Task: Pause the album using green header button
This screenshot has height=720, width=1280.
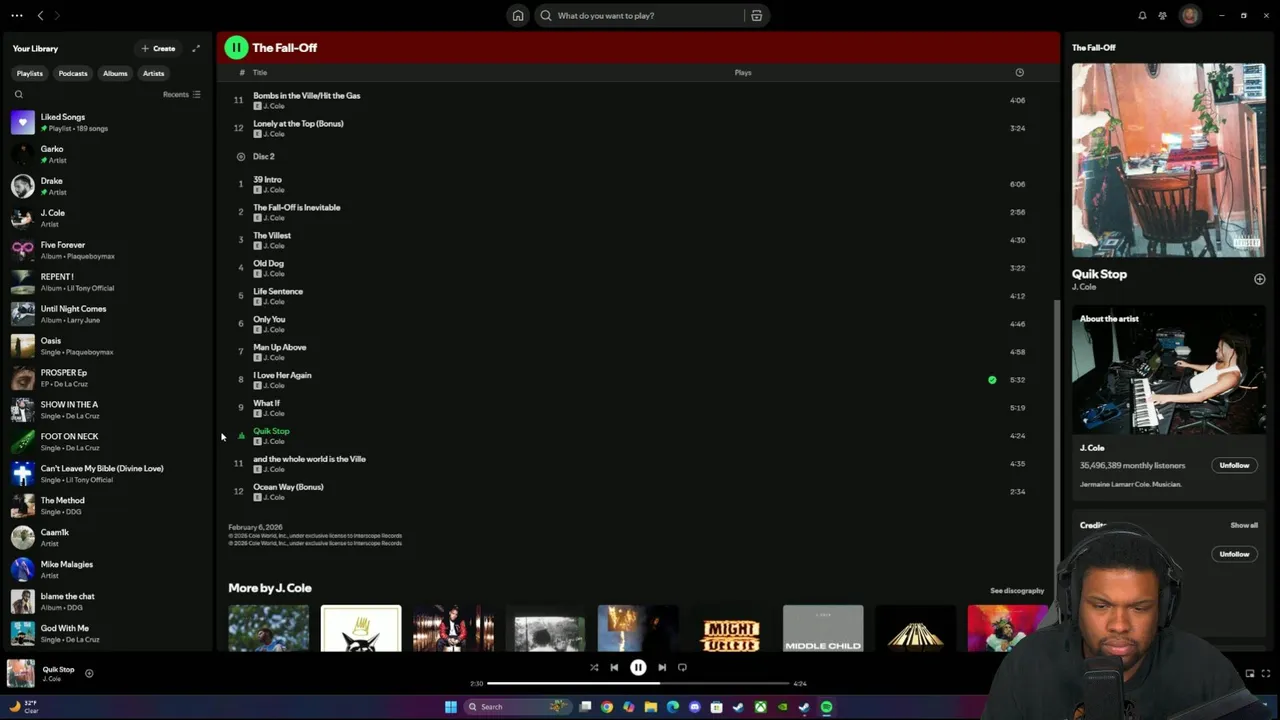Action: tap(236, 47)
